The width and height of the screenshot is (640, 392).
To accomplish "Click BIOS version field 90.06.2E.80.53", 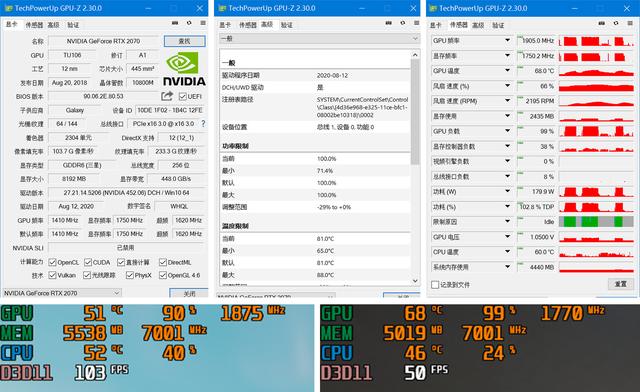I will point(104,96).
